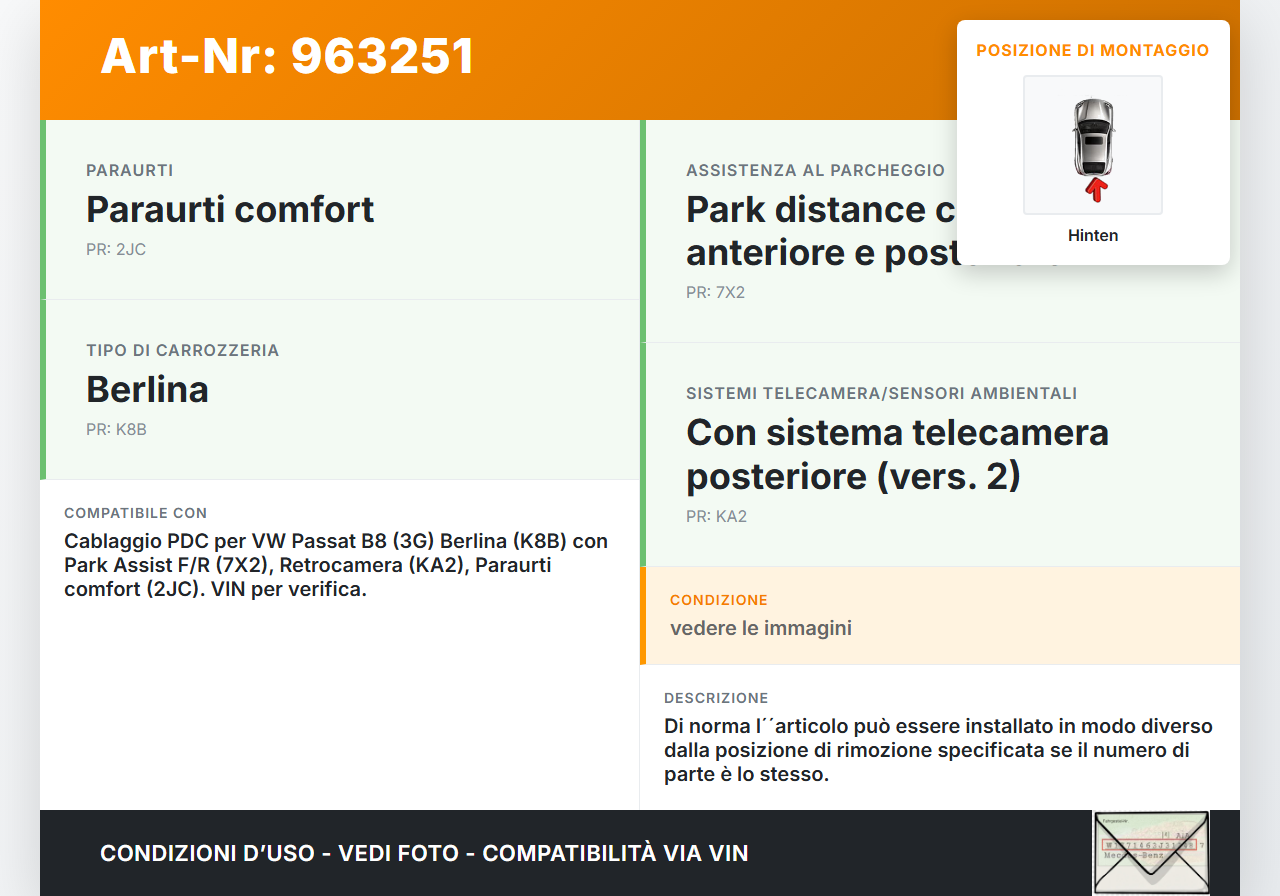Click the top-view car icon under Posizione di Montaggio

pyautogui.click(x=1092, y=145)
